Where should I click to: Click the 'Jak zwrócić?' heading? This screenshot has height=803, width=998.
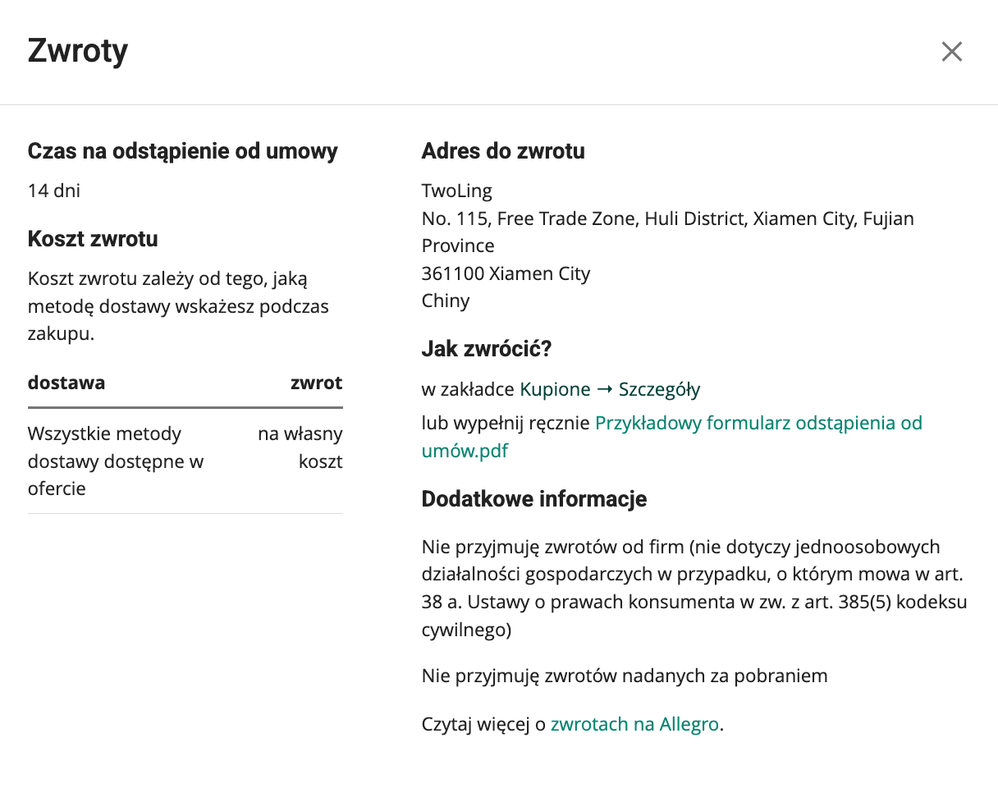(x=486, y=349)
